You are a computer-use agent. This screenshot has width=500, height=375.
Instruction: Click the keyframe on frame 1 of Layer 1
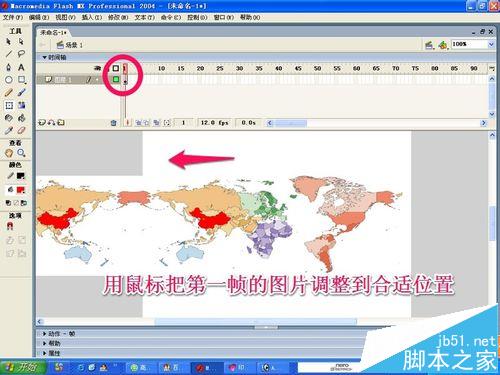(x=125, y=80)
